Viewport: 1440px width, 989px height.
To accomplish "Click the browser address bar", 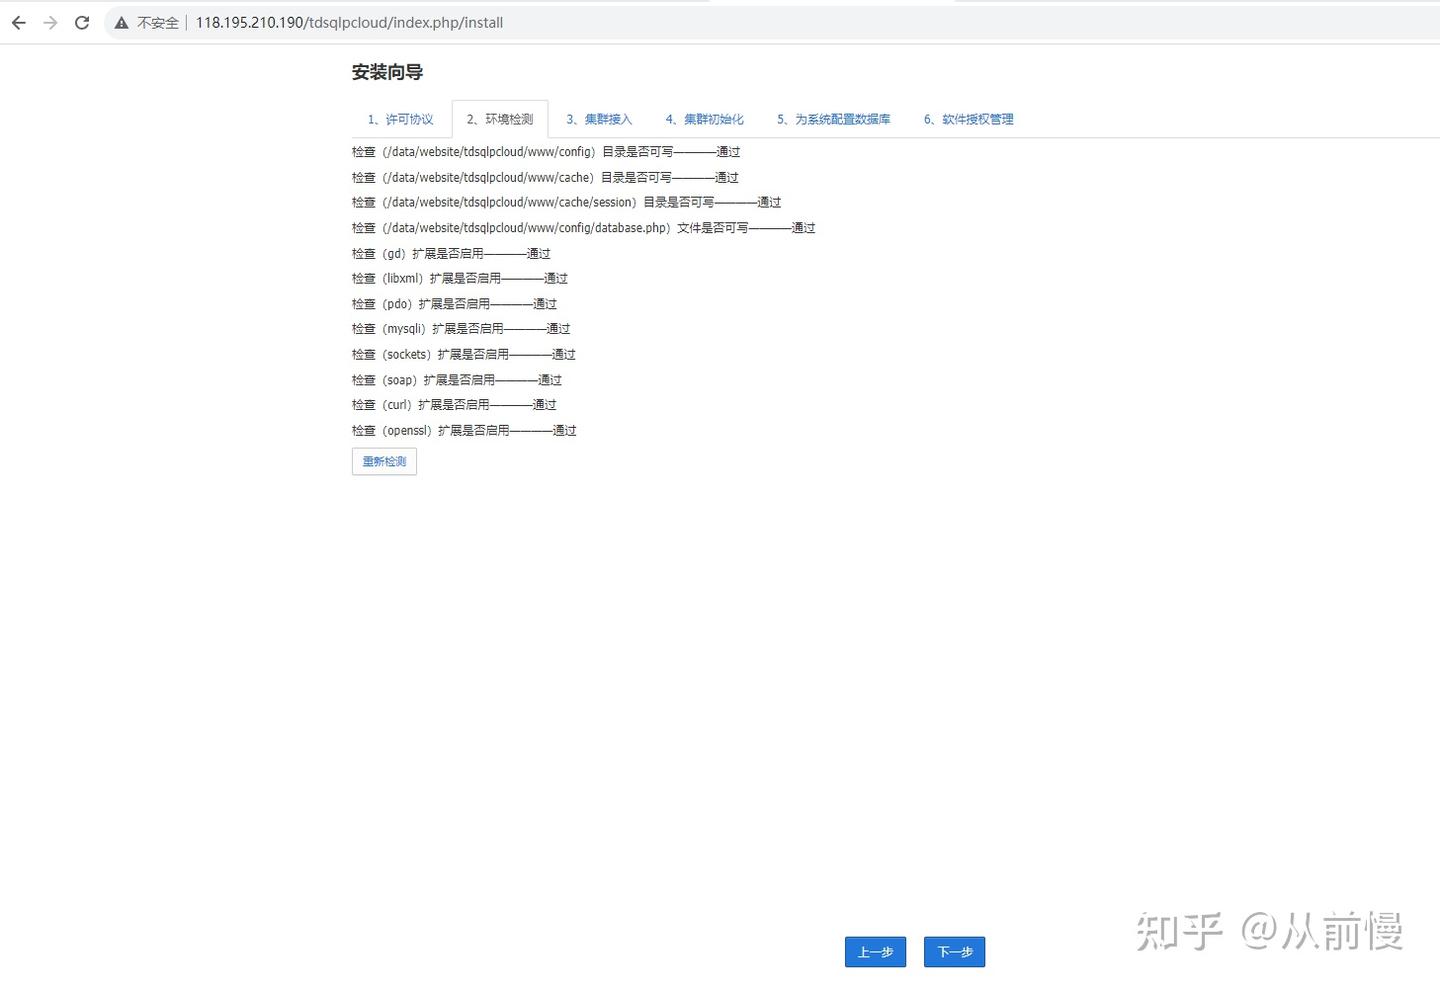I will point(350,22).
